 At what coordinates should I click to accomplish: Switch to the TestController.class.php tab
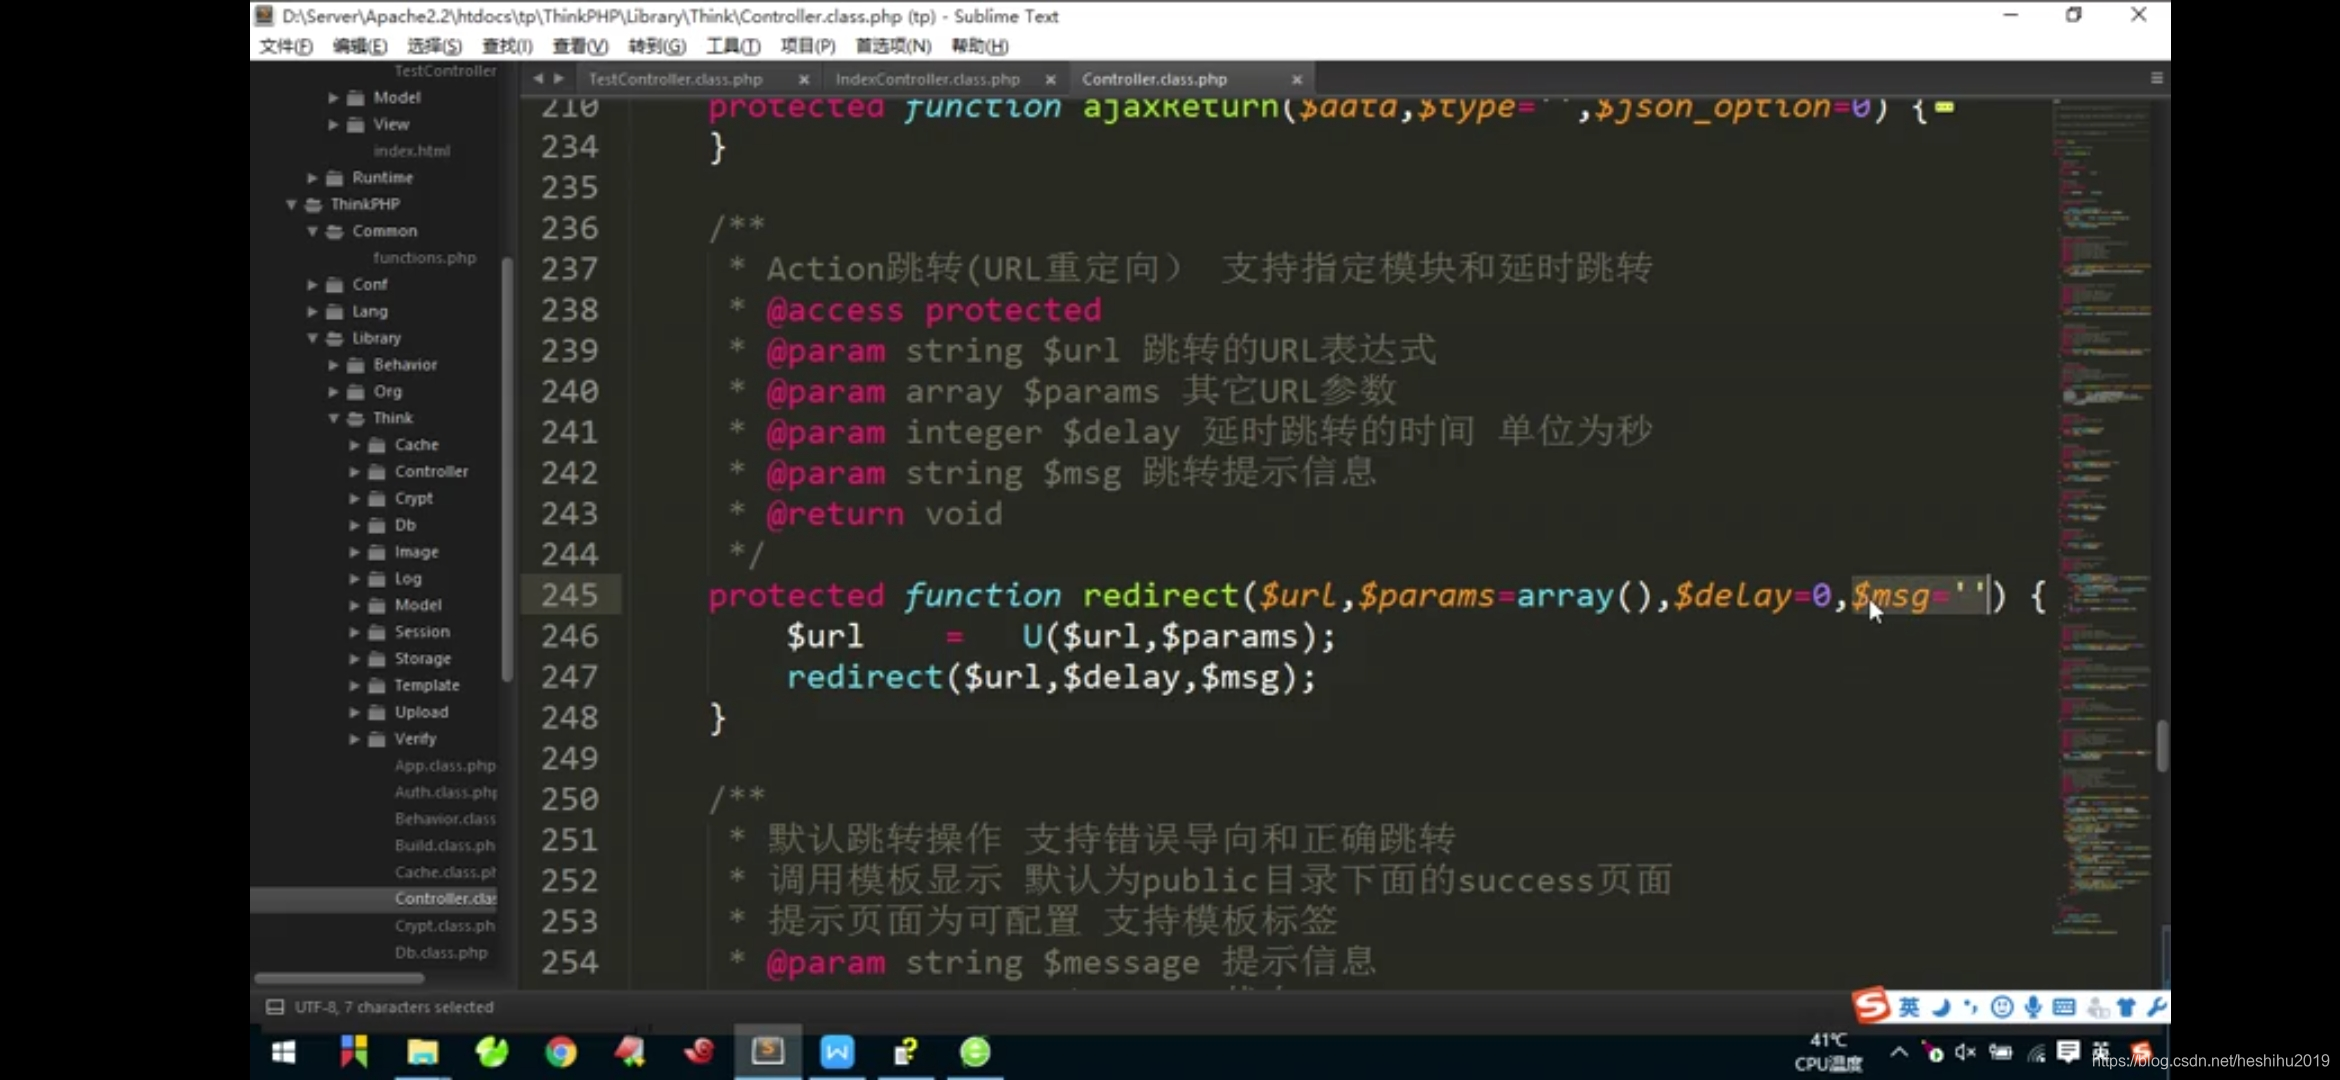tap(675, 79)
